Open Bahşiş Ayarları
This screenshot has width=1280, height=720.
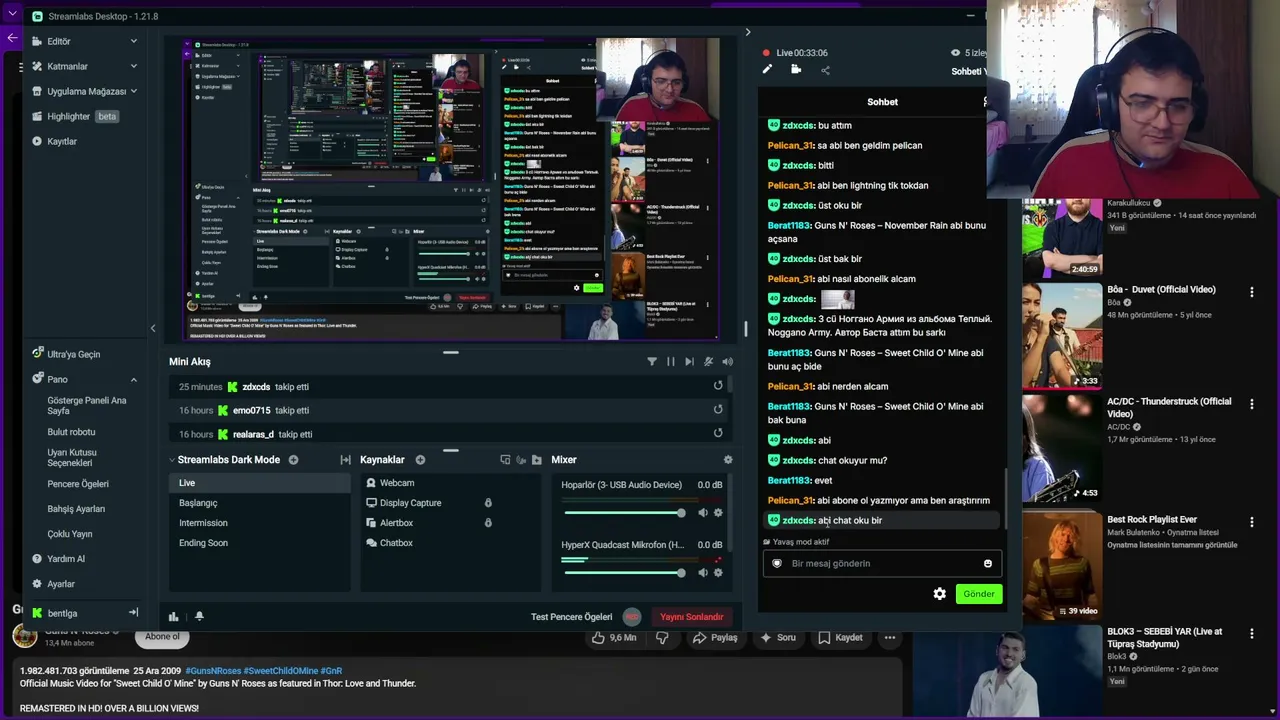point(76,509)
